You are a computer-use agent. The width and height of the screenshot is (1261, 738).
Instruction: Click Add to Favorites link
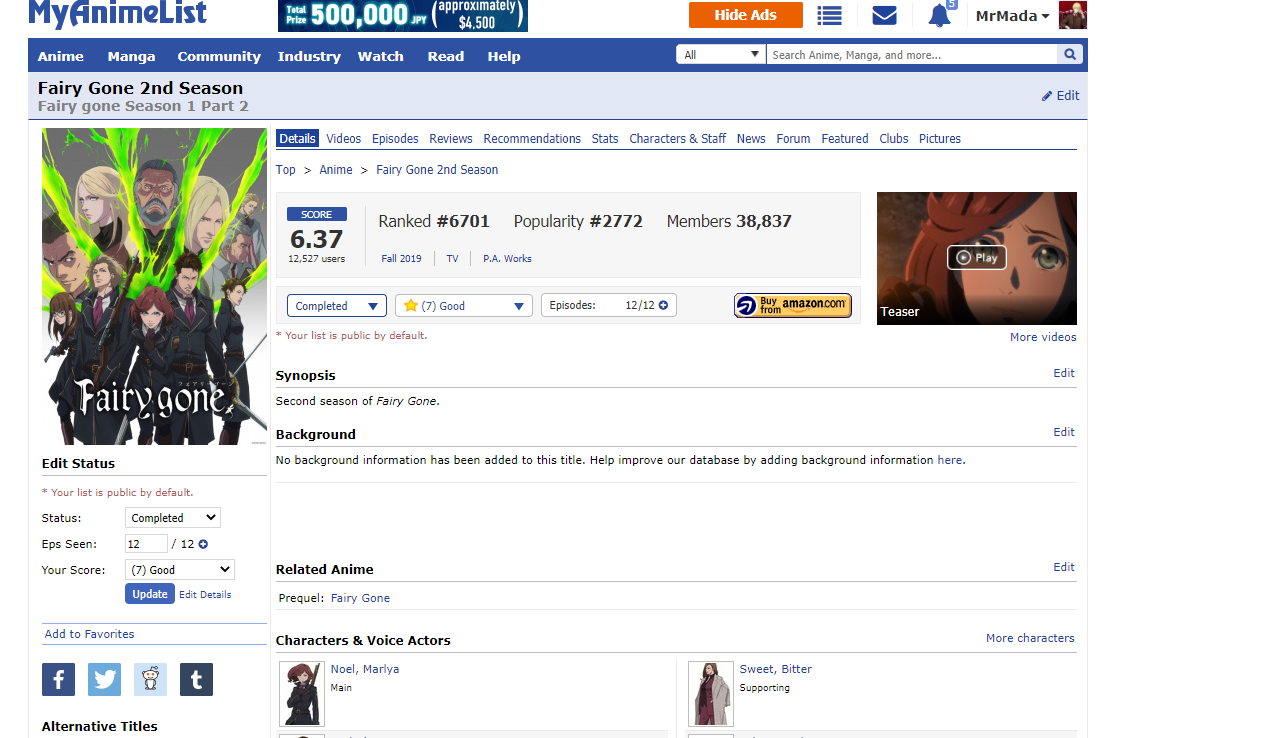[x=90, y=635]
